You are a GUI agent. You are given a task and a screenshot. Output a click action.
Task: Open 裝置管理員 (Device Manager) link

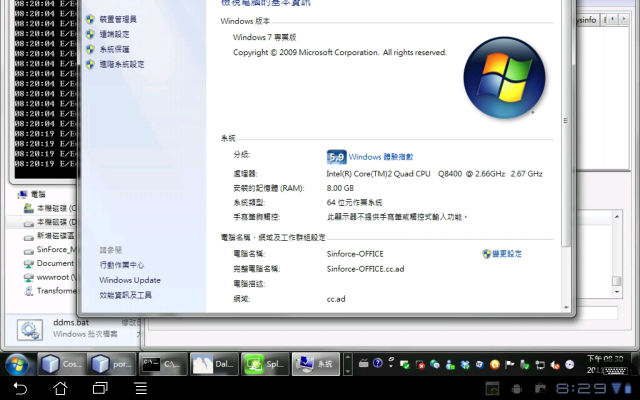[x=118, y=19]
